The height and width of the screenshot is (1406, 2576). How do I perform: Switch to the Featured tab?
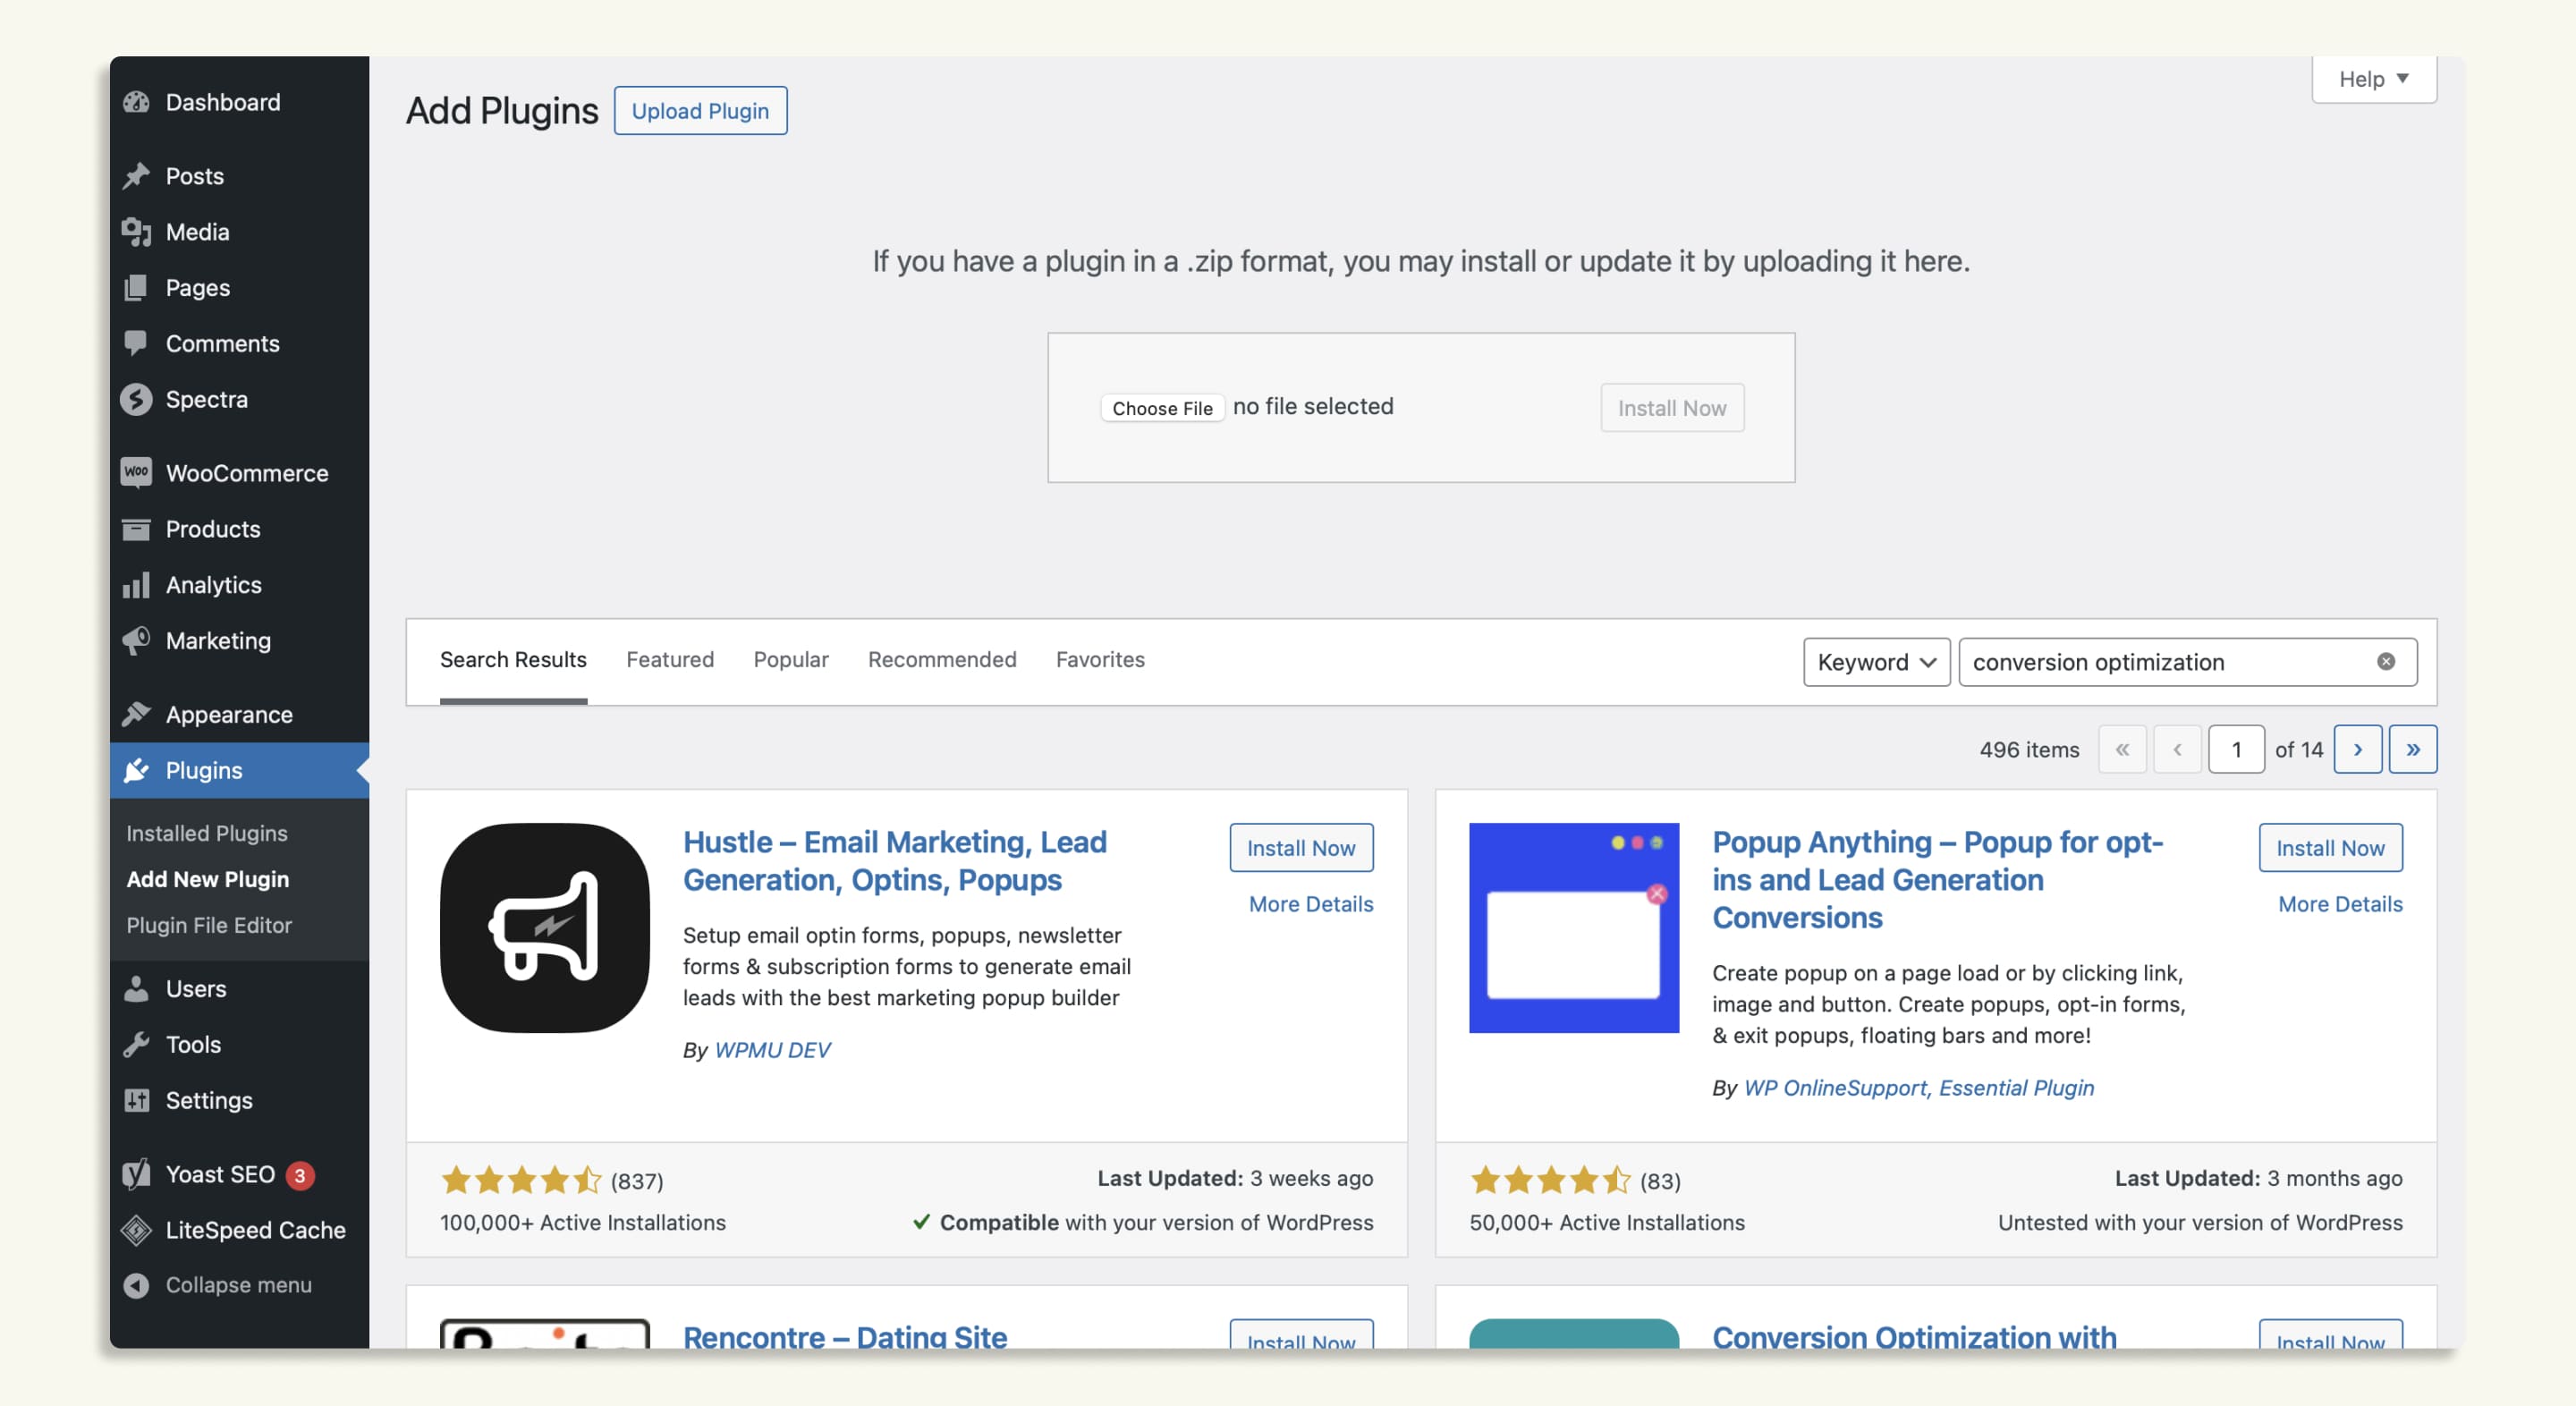(x=669, y=659)
